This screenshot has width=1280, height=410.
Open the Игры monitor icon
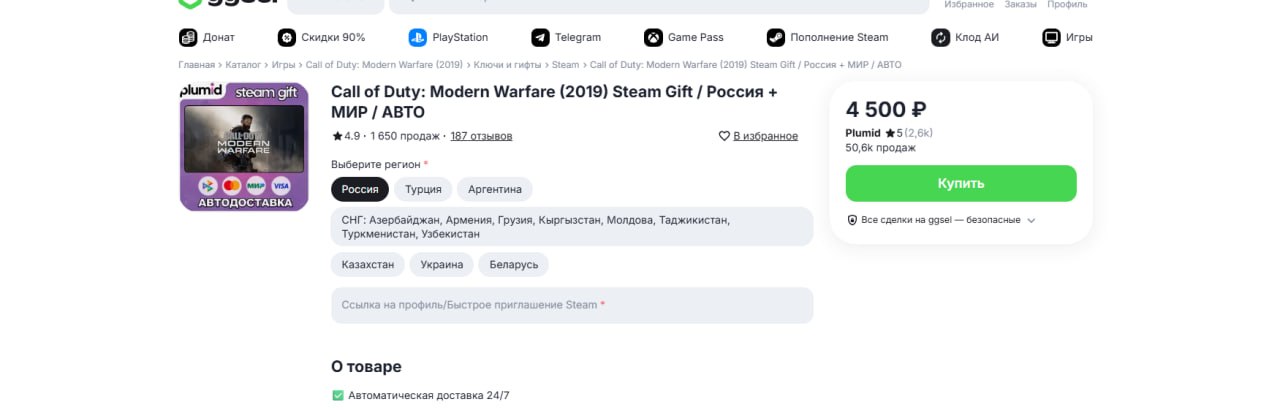[1051, 38]
